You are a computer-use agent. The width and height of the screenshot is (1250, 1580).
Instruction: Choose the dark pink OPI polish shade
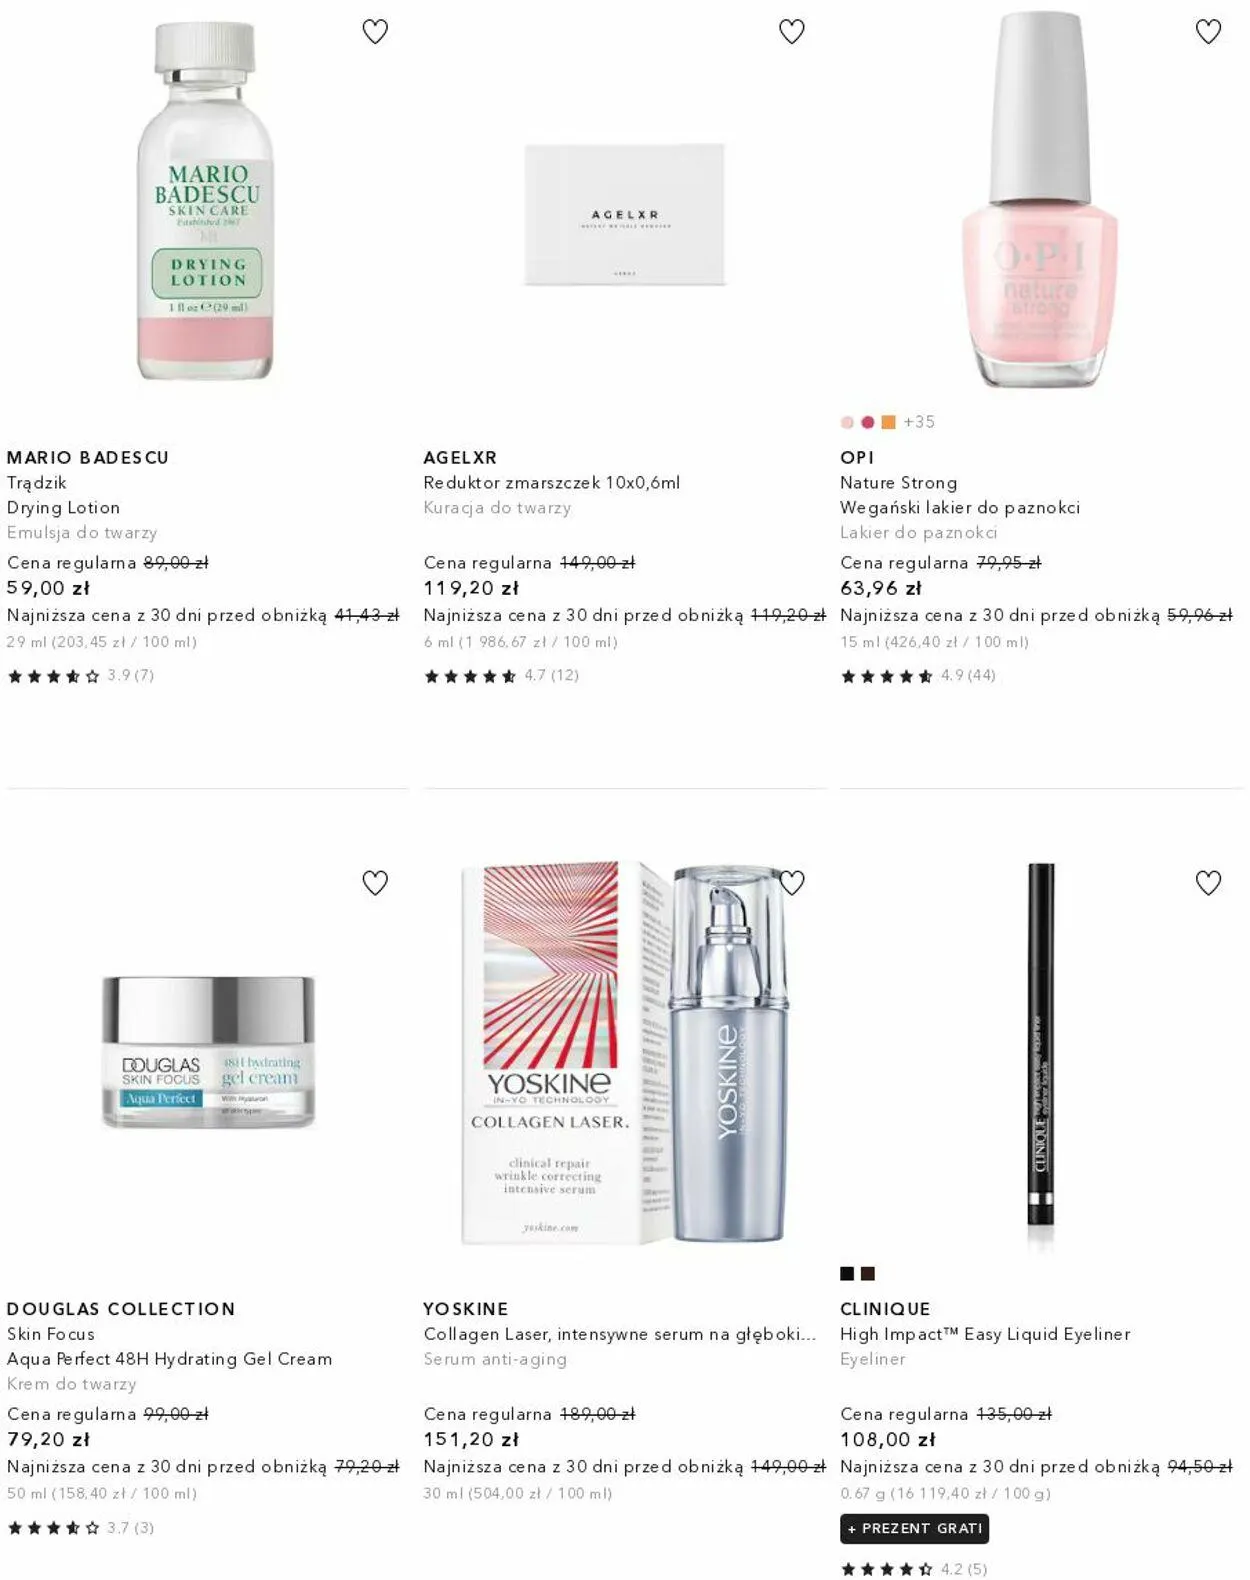point(868,422)
